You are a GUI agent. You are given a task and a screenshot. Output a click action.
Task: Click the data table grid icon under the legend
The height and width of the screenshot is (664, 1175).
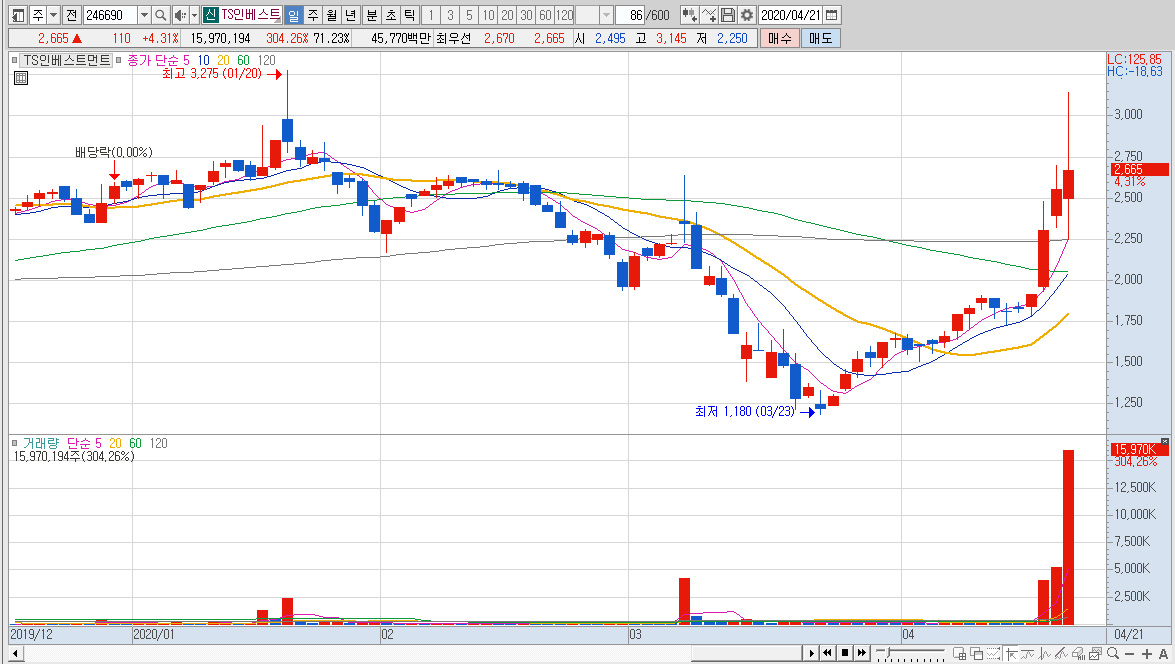pos(21,77)
